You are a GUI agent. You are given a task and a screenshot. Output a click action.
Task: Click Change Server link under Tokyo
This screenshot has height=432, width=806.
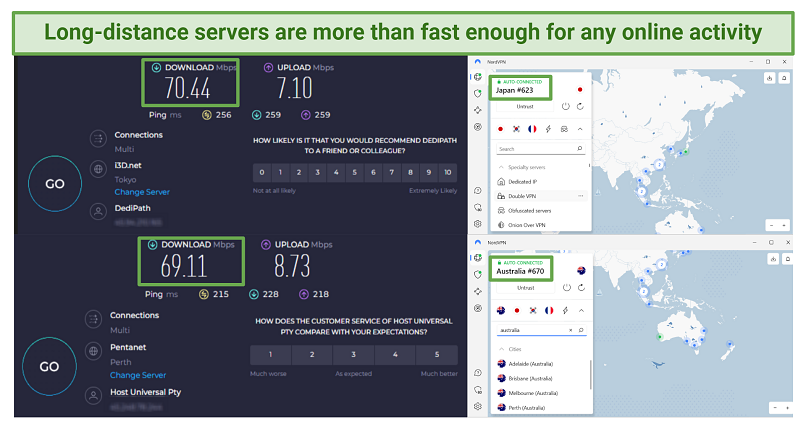coord(142,192)
